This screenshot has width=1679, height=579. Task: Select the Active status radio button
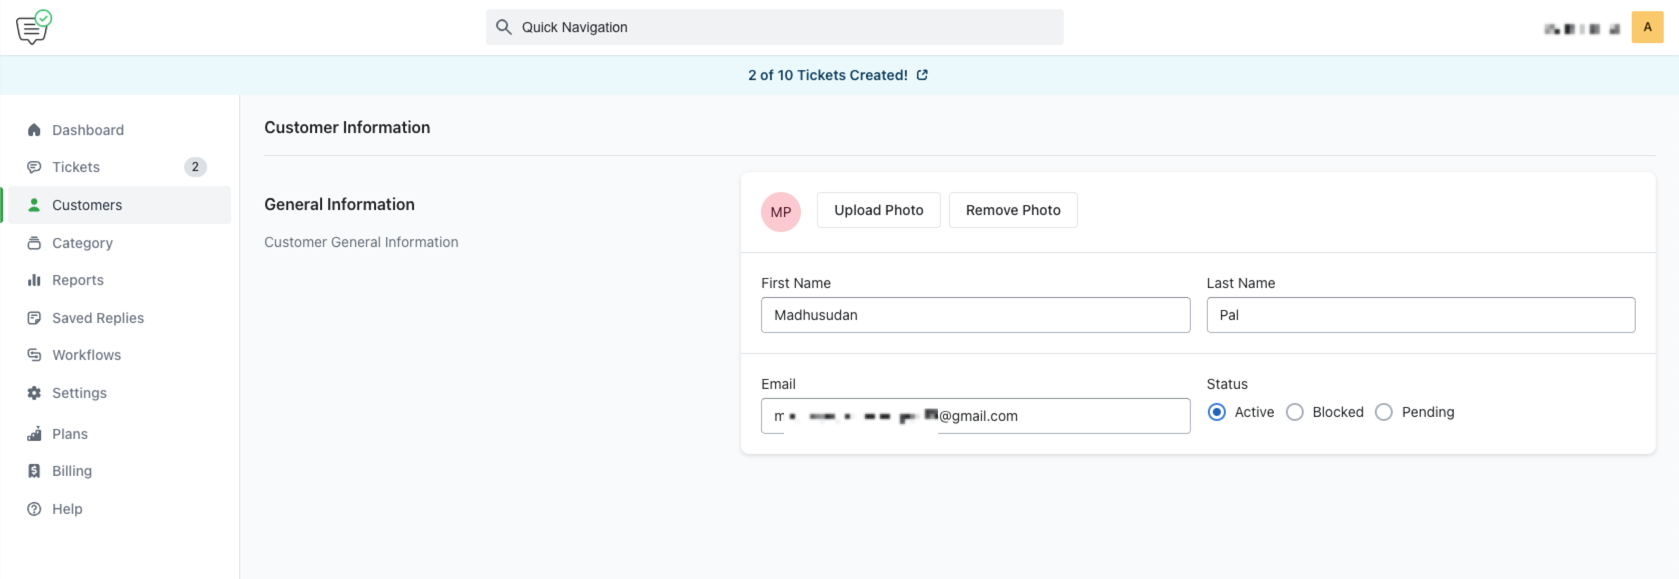[1216, 412]
